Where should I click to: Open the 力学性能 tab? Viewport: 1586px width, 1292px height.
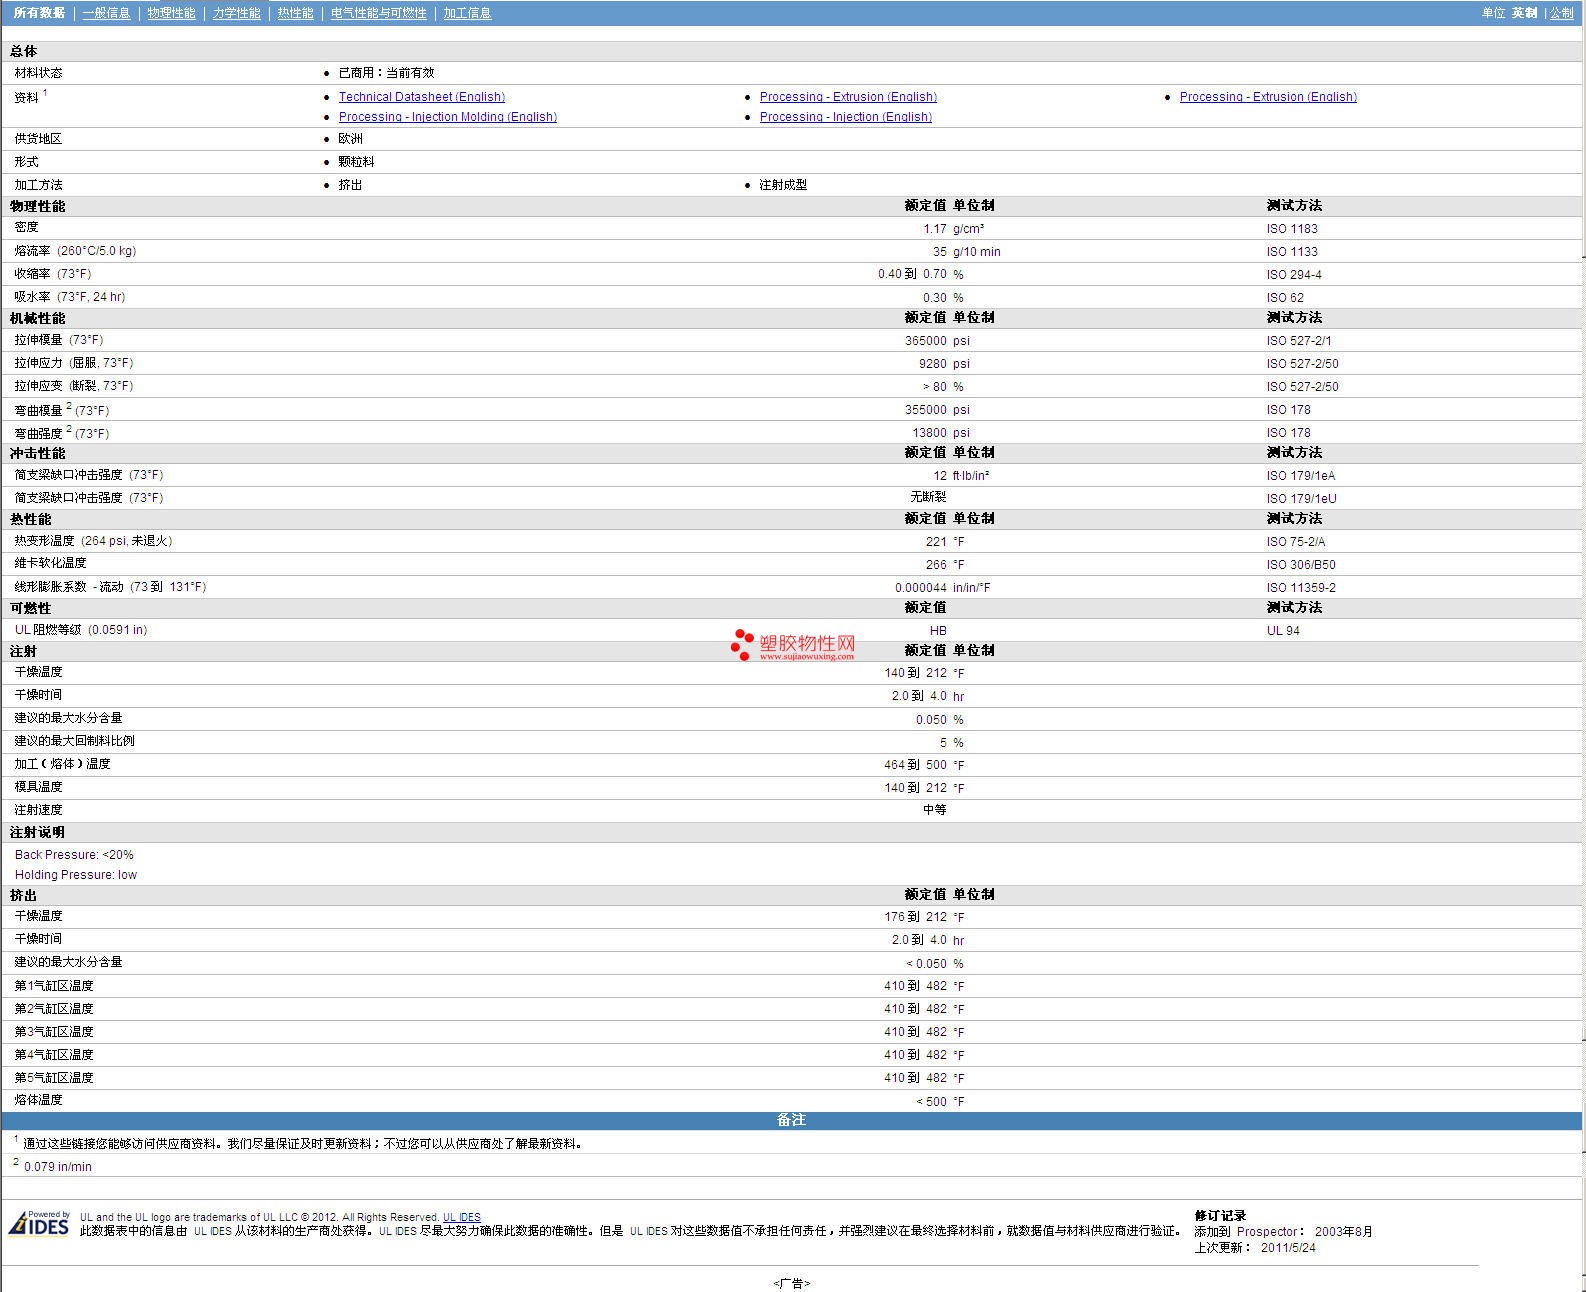pos(236,13)
